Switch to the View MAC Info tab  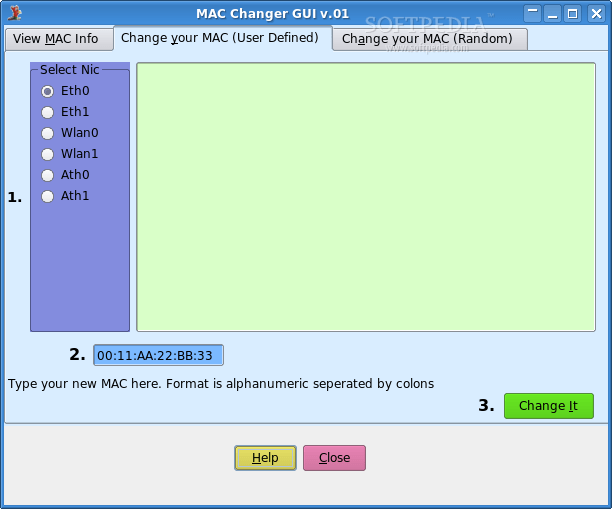[59, 39]
